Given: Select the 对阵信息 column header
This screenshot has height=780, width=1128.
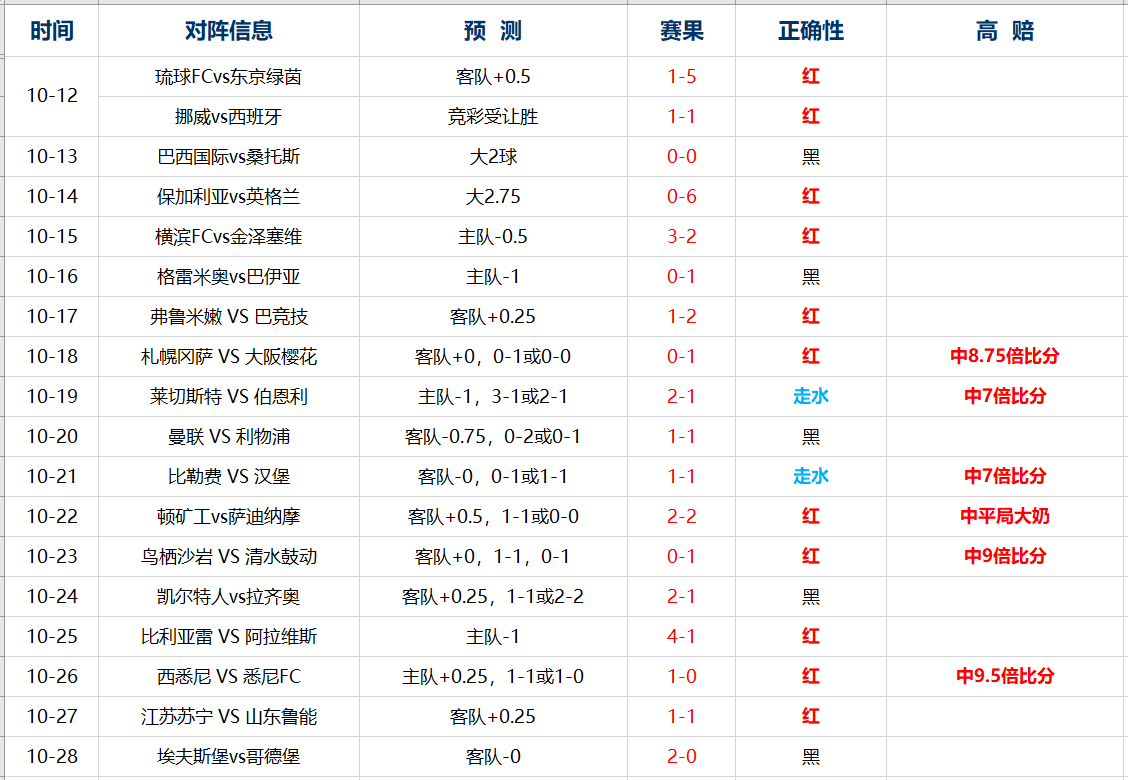Looking at the screenshot, I should click(x=229, y=30).
